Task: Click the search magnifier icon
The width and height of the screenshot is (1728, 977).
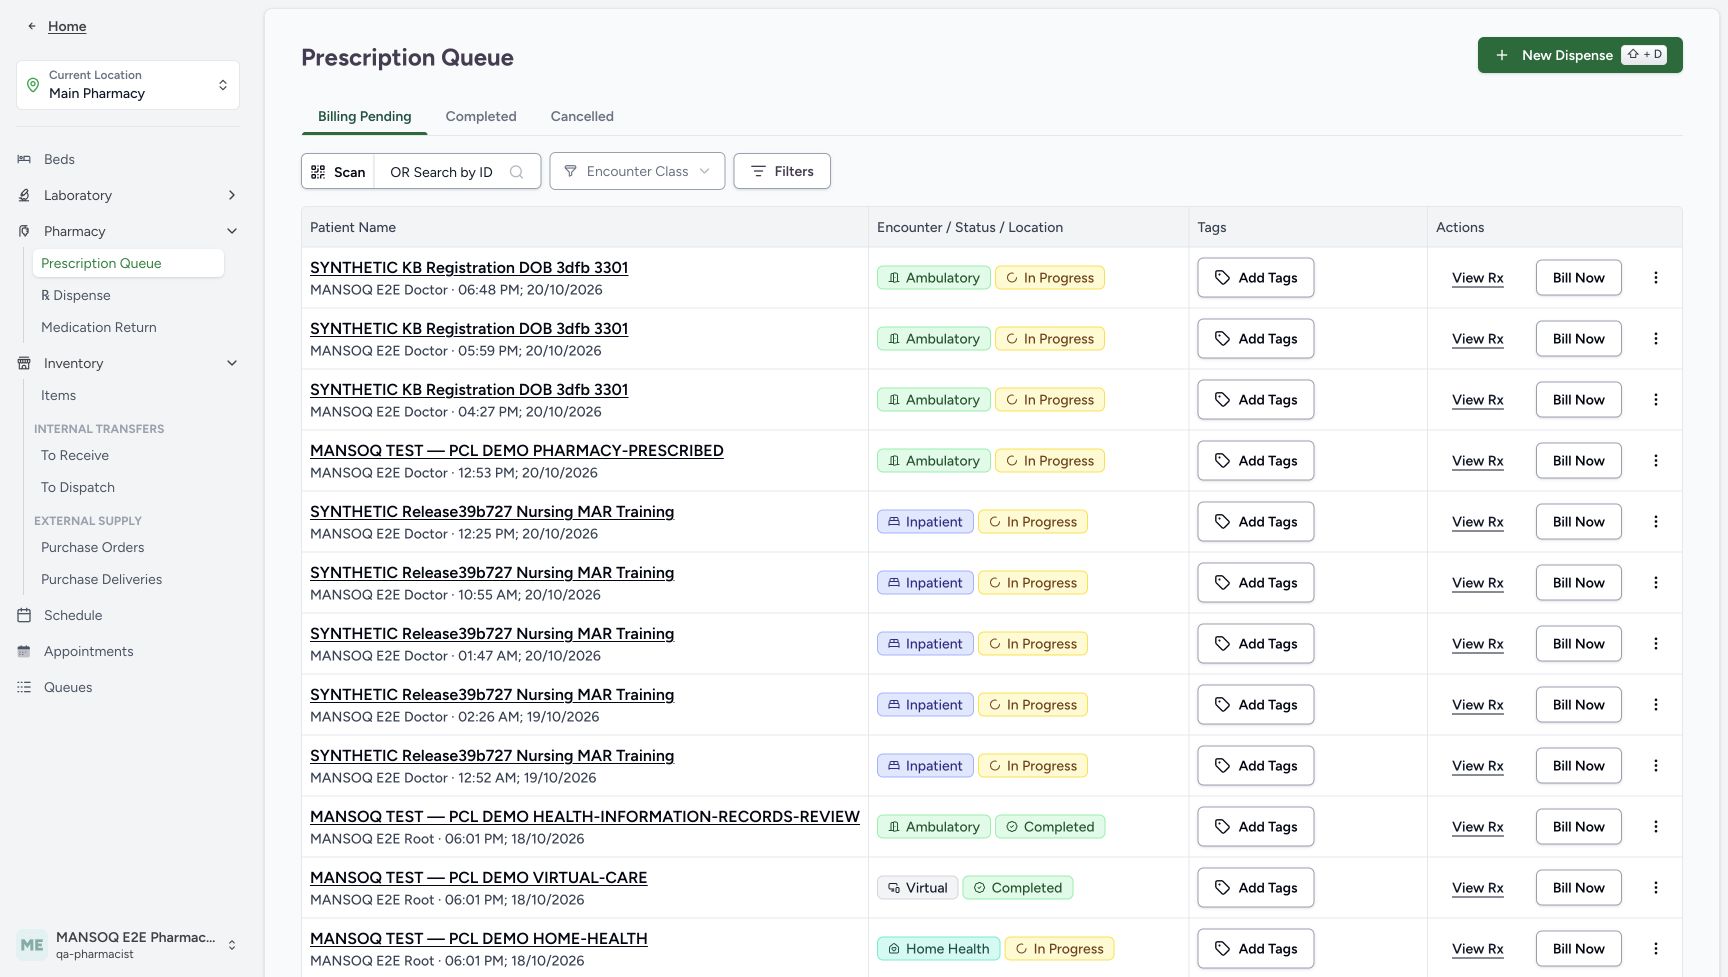Action: [x=516, y=172]
